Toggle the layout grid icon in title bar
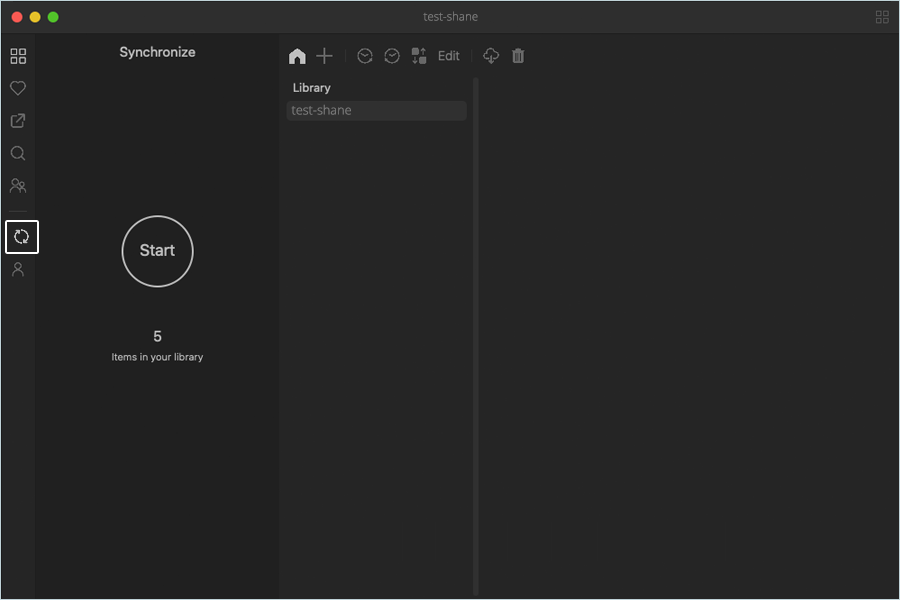 pyautogui.click(x=882, y=17)
